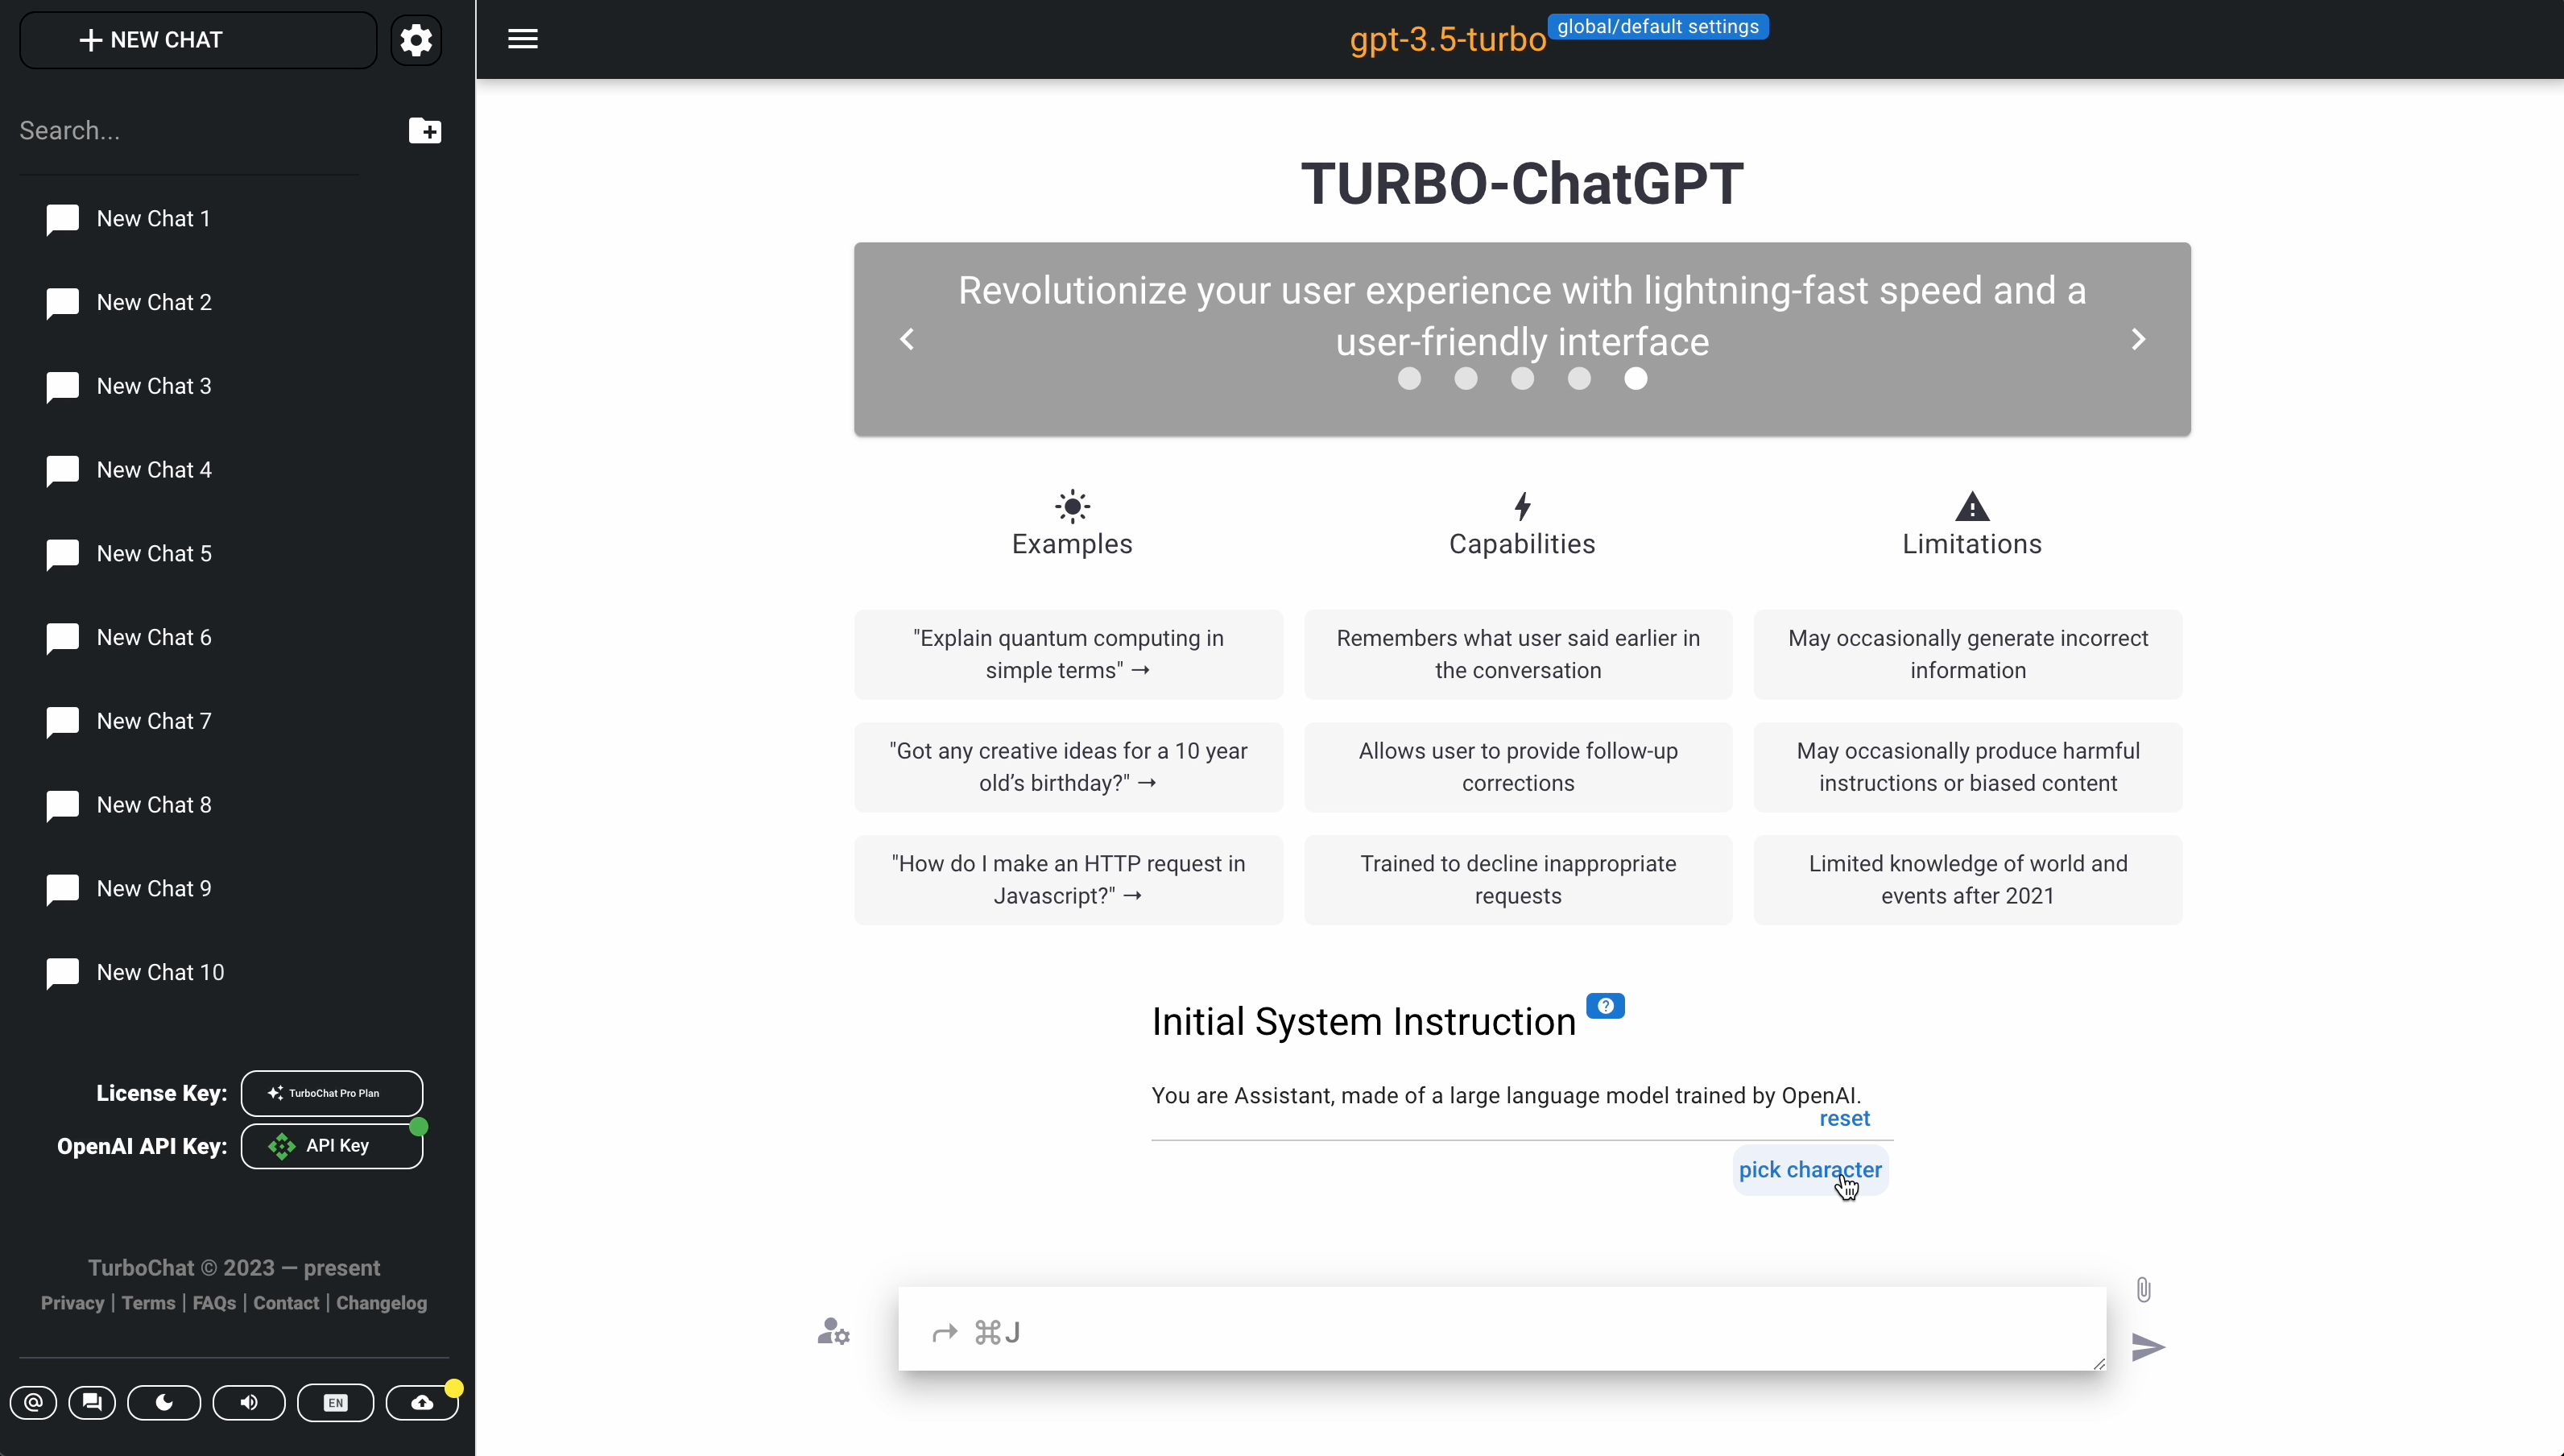This screenshot has width=2564, height=1456.
Task: Attach a file with the paperclip icon
Action: pyautogui.click(x=2143, y=1290)
